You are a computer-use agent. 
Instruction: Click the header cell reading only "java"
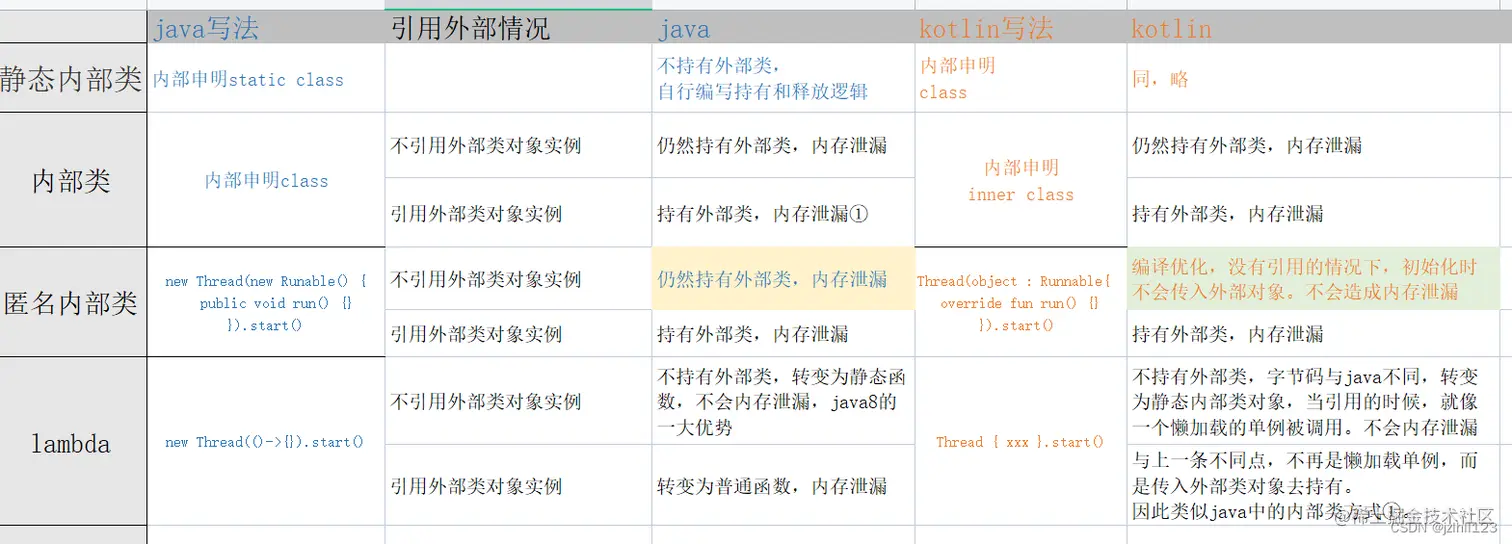pos(783,27)
